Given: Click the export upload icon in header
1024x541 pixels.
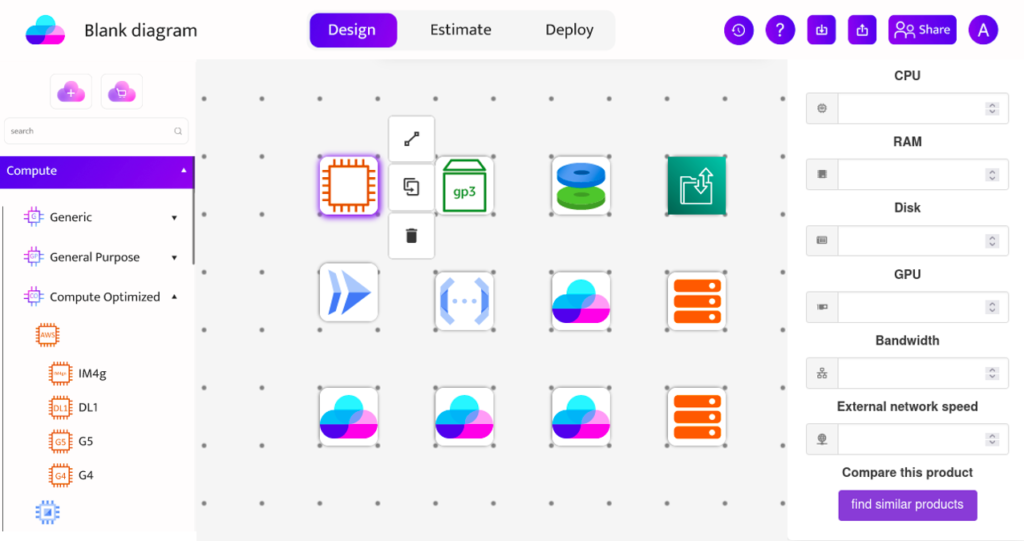Looking at the screenshot, I should coord(862,30).
